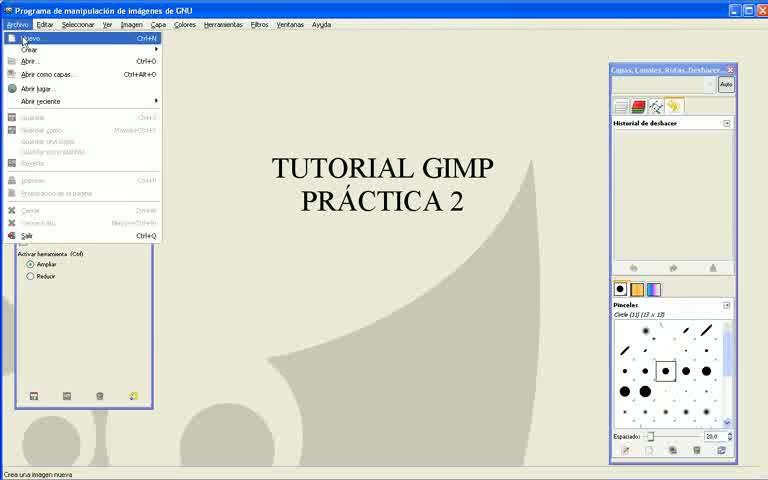Click delete tool options trash icon
The height and width of the screenshot is (480, 768).
coord(100,396)
